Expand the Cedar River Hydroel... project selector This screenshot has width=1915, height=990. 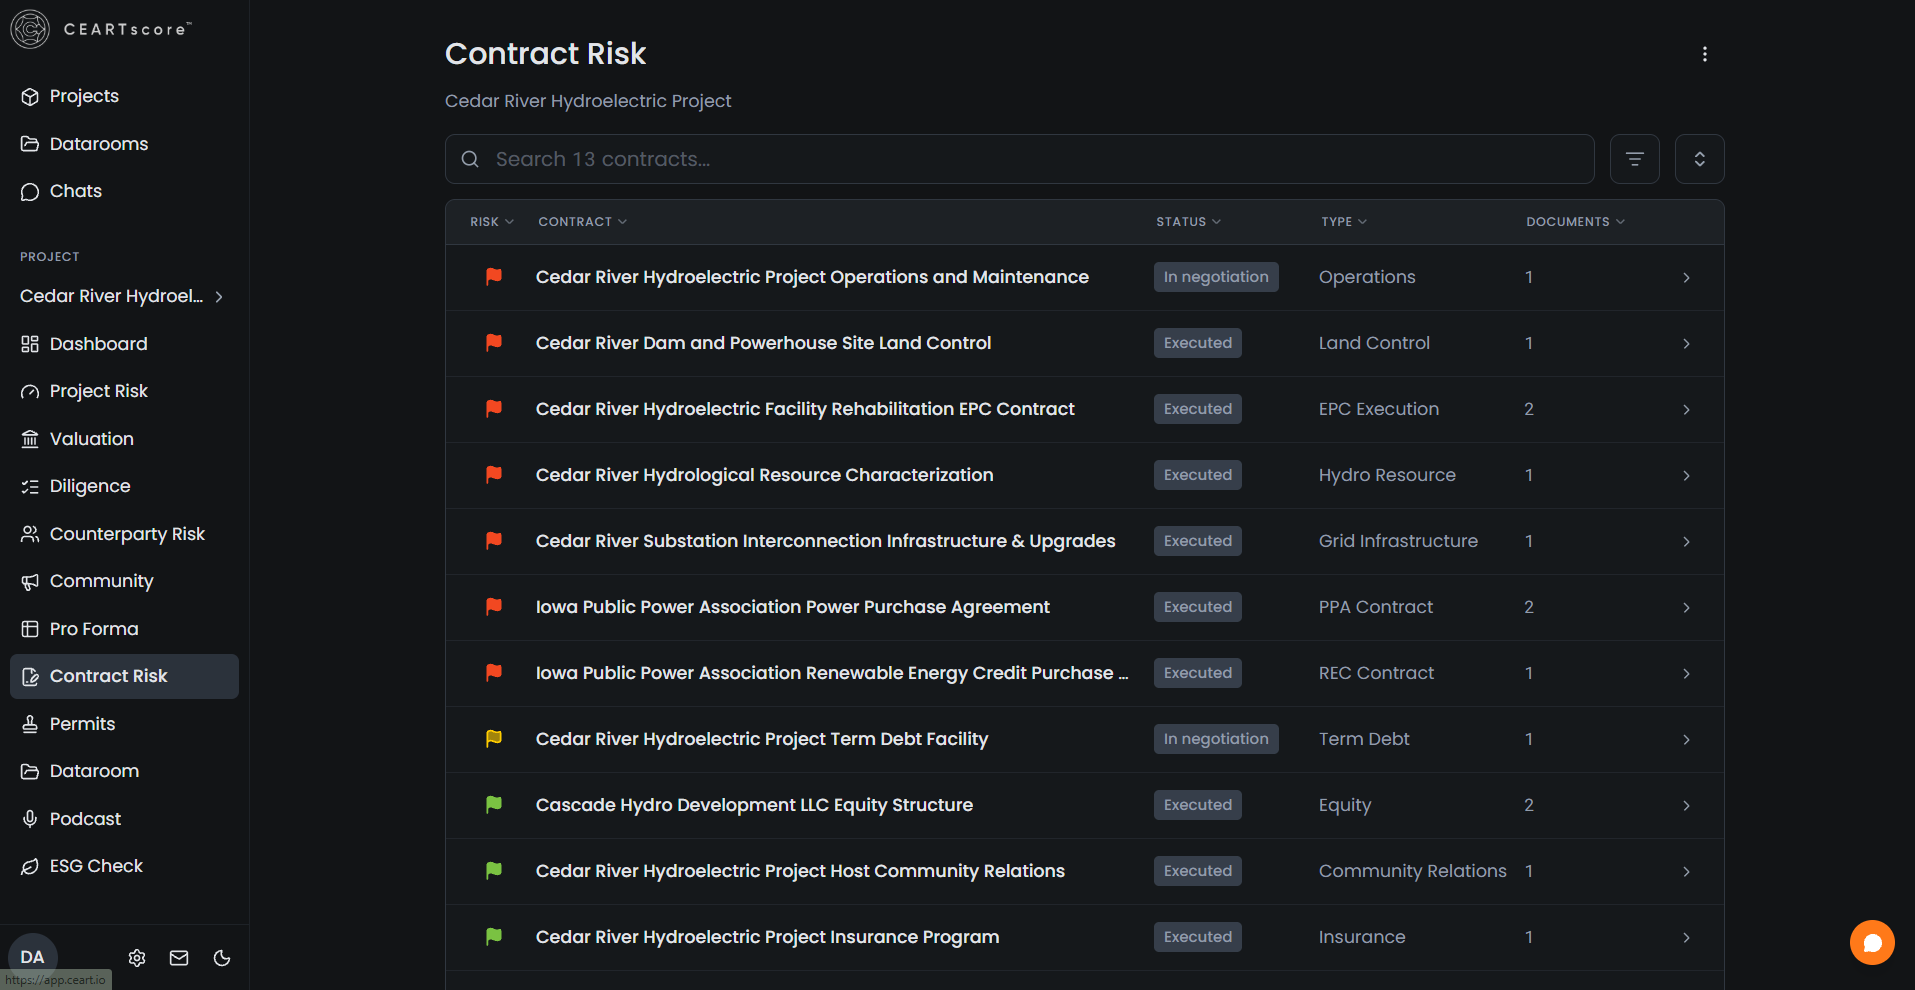click(122, 296)
